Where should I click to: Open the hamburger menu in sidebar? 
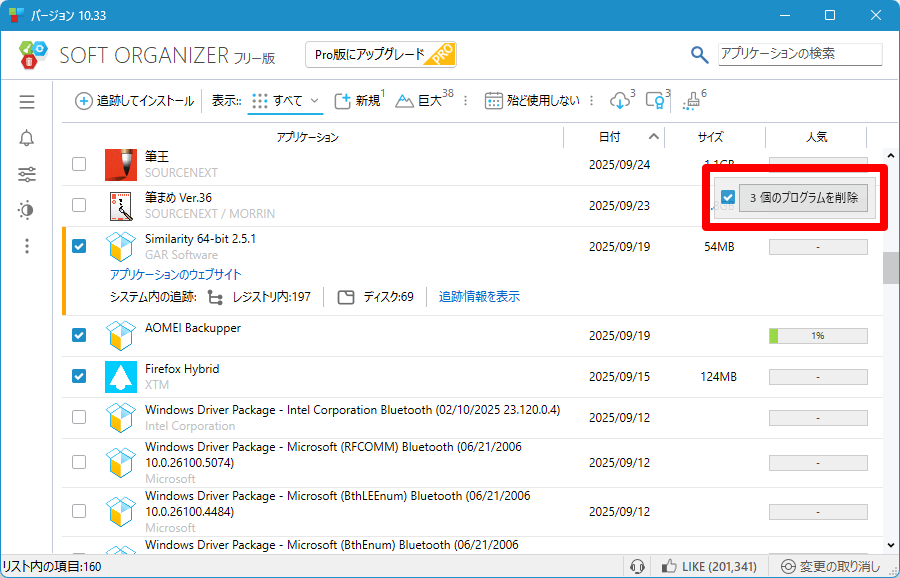(x=27, y=102)
